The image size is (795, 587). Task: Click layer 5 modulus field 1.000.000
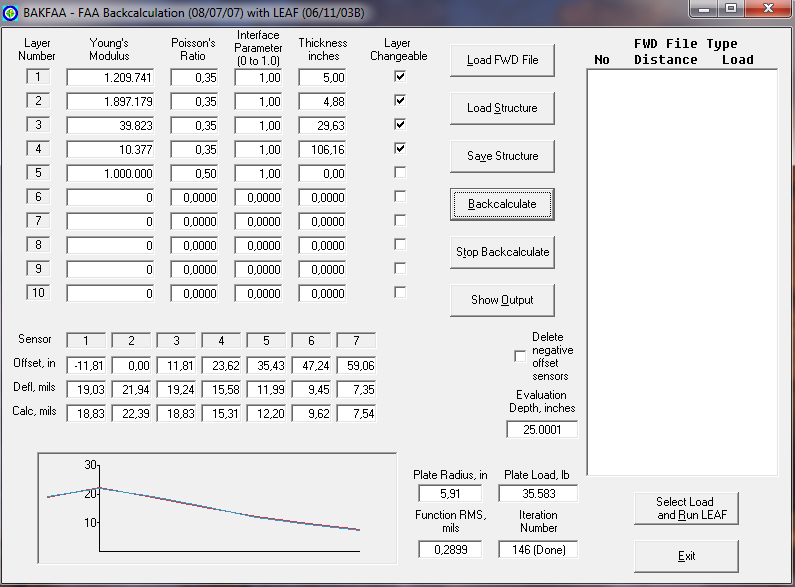110,174
